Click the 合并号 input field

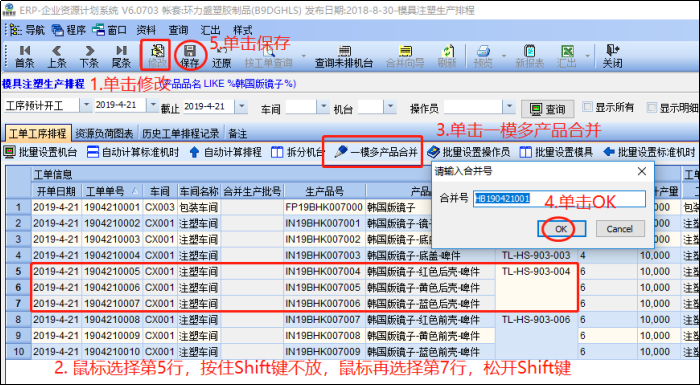559,199
